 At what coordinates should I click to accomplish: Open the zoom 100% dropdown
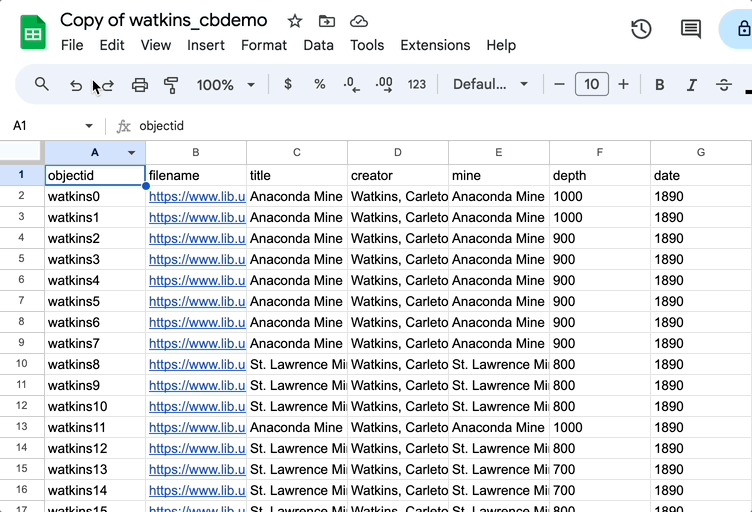[225, 85]
